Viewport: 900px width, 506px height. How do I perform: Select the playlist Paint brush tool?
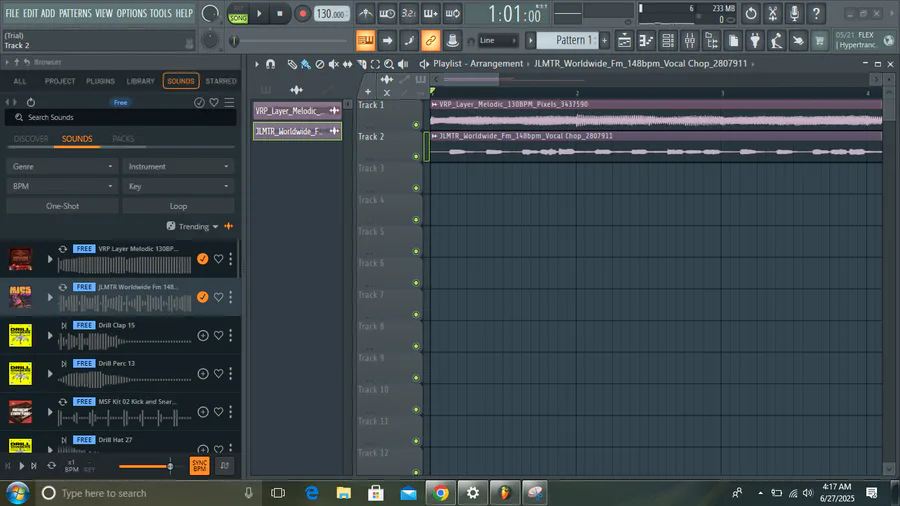click(305, 64)
